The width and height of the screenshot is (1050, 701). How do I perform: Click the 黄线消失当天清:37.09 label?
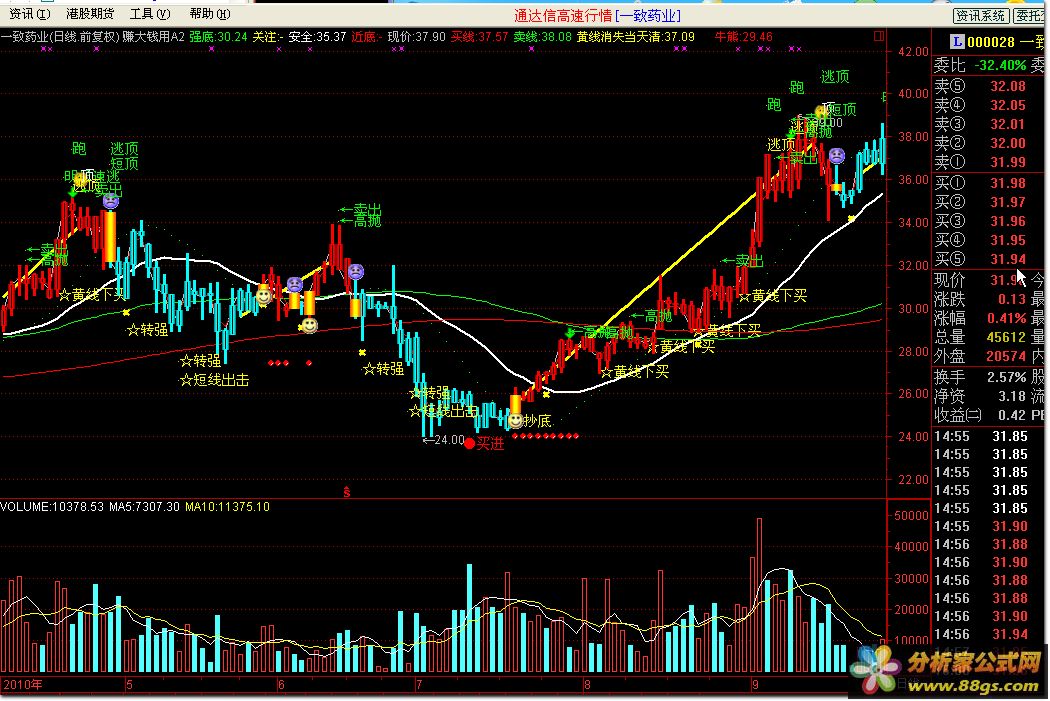pos(635,37)
